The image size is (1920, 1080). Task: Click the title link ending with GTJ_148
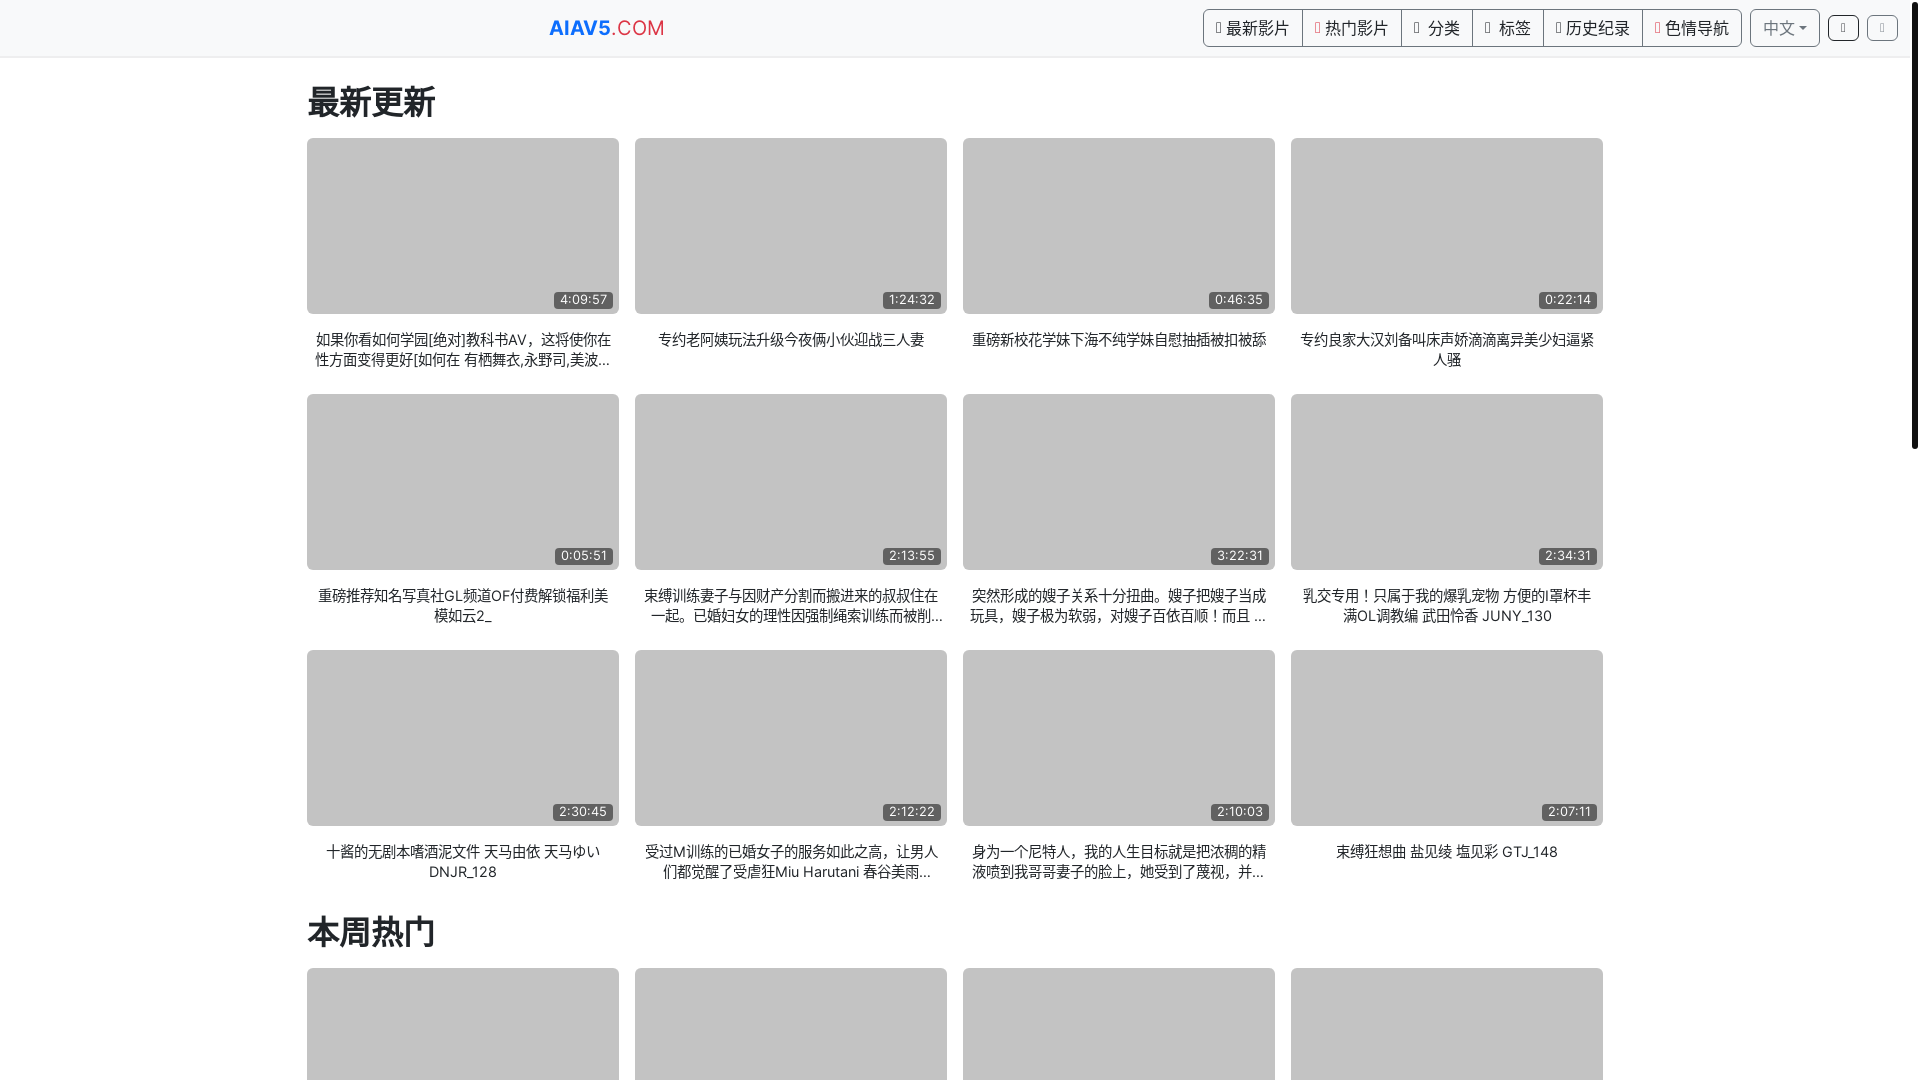[x=1447, y=852]
